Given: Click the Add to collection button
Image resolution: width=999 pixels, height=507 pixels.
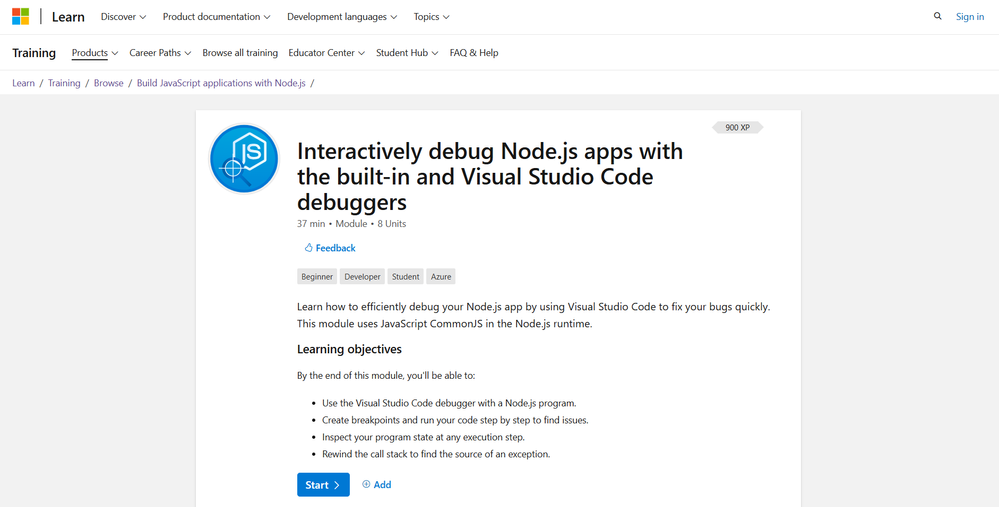Looking at the screenshot, I should (x=377, y=485).
